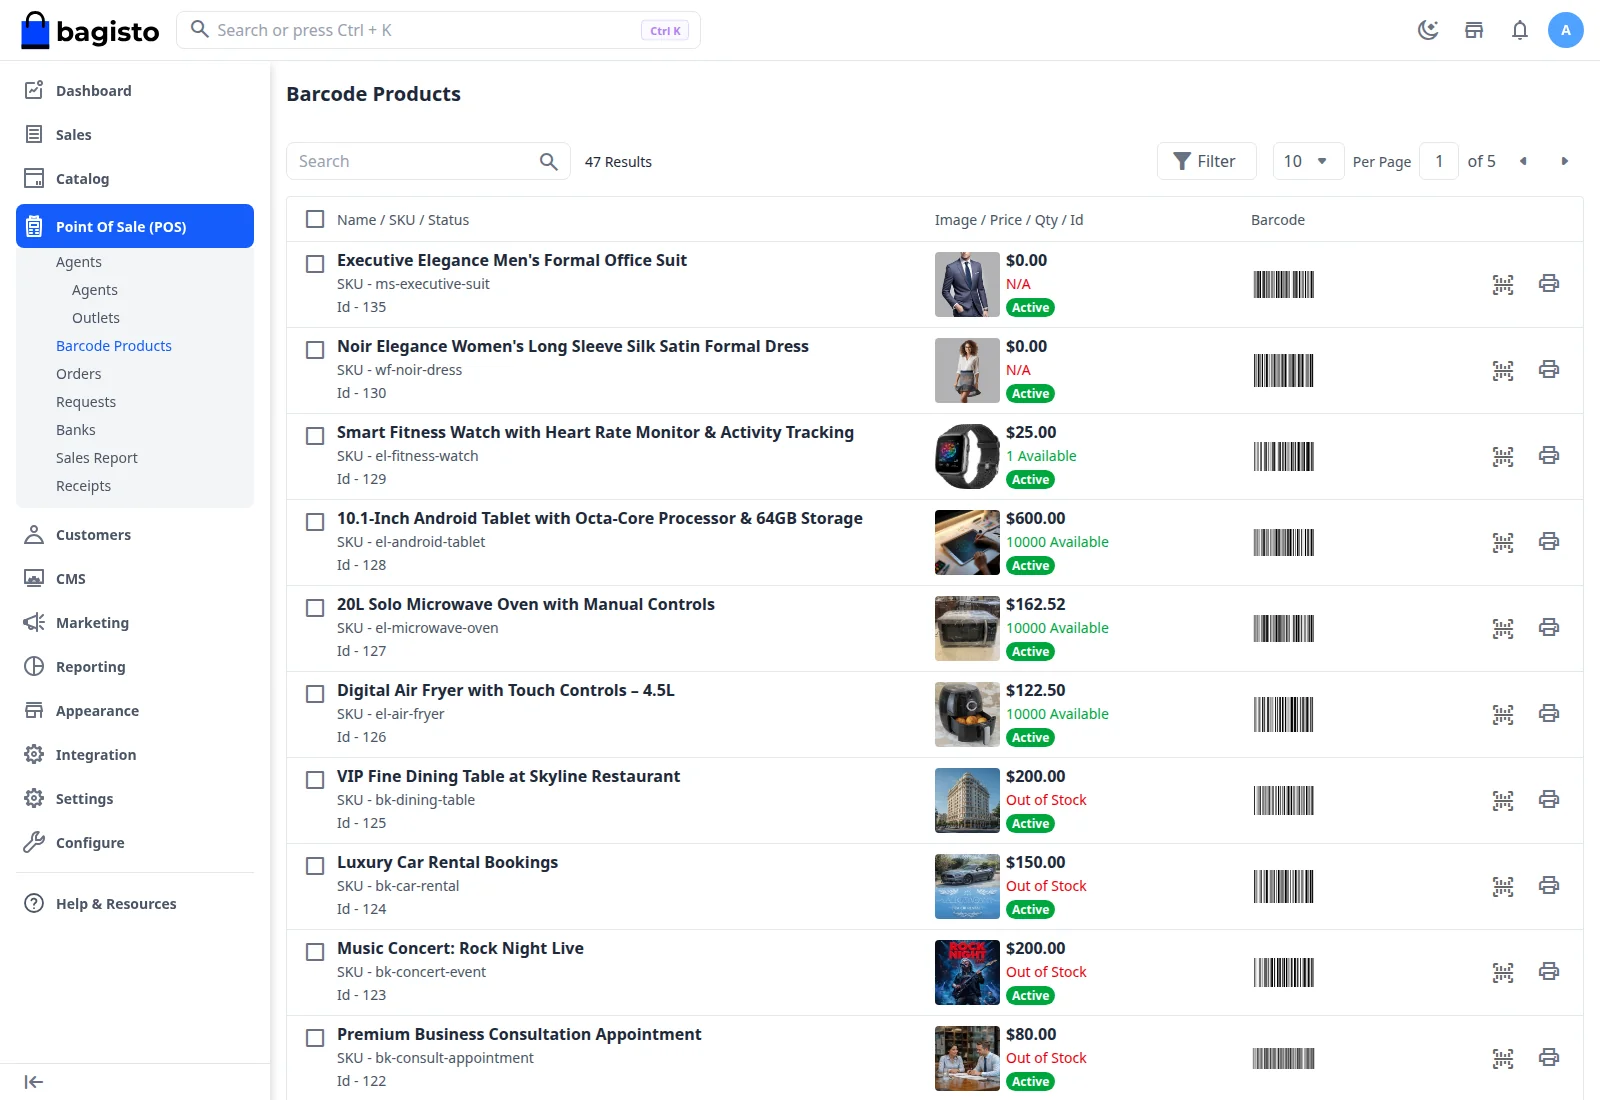Image resolution: width=1600 pixels, height=1100 pixels.
Task: Check the Executive Elegance Men's Suit row
Action: (x=315, y=264)
